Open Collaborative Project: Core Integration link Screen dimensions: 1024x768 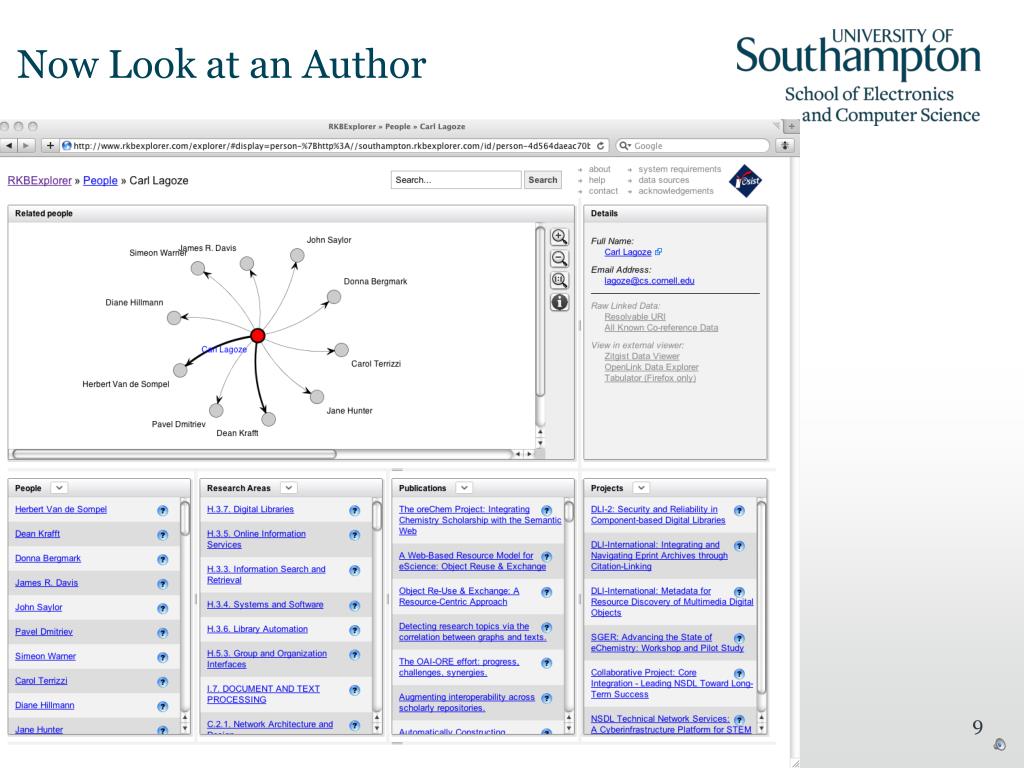click(x=671, y=683)
